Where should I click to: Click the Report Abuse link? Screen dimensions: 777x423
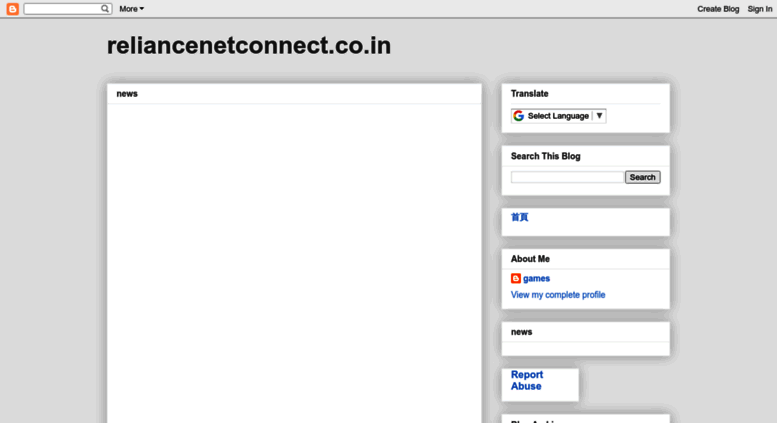pyautogui.click(x=527, y=380)
